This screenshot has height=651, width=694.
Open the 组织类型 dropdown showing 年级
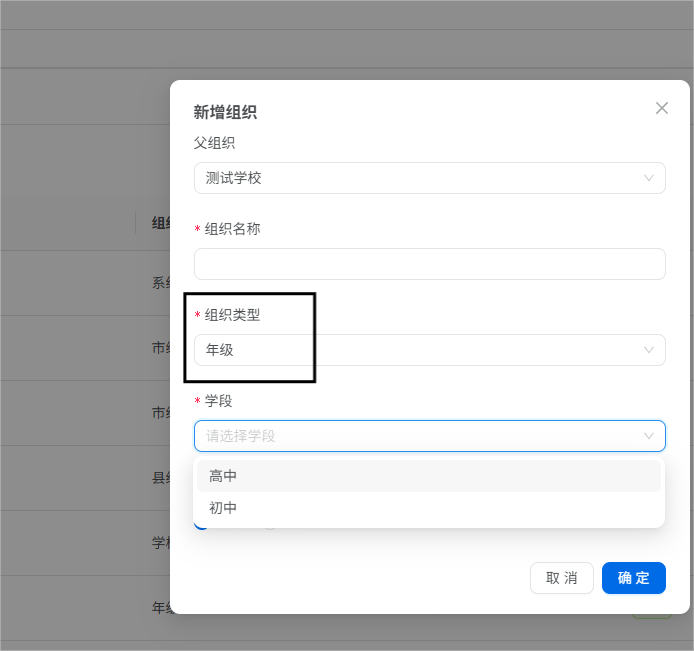[x=430, y=350]
